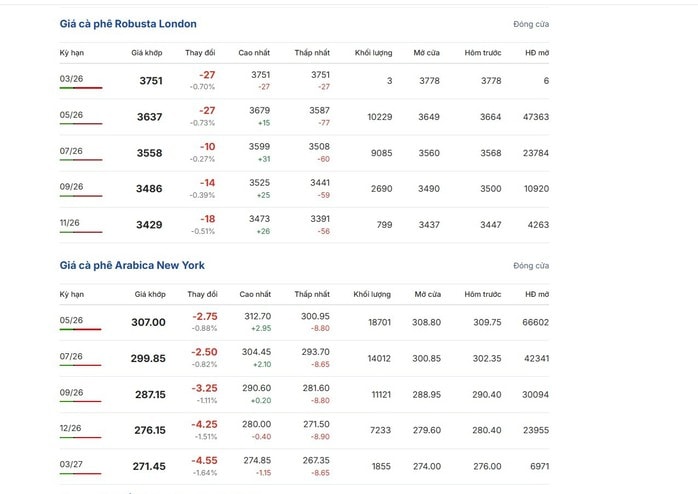Select the Robusta 03/26 contract term
698x494 pixels.
point(71,78)
